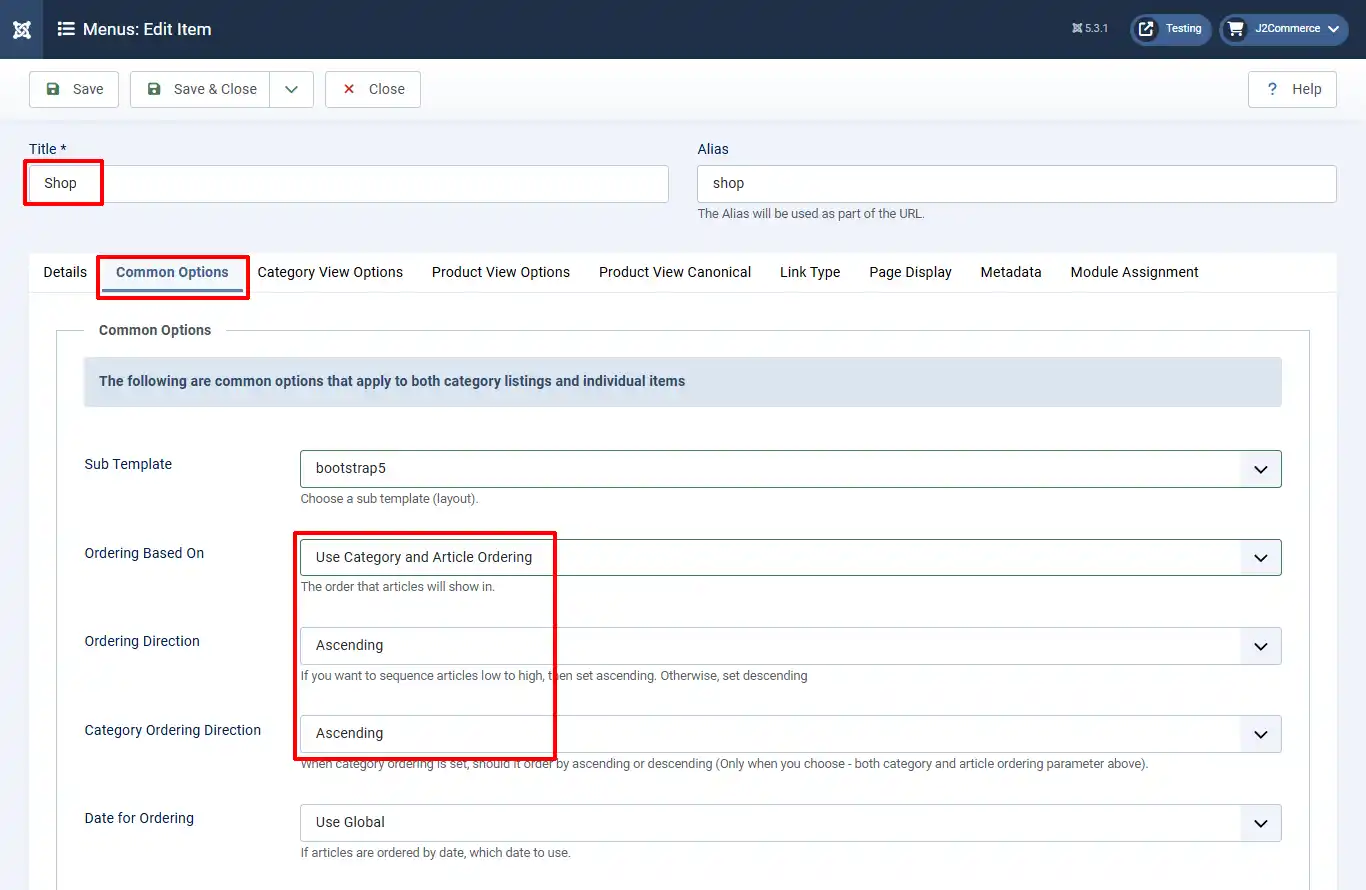The height and width of the screenshot is (890, 1366).
Task: Click the Menus list icon in header
Action: (66, 29)
